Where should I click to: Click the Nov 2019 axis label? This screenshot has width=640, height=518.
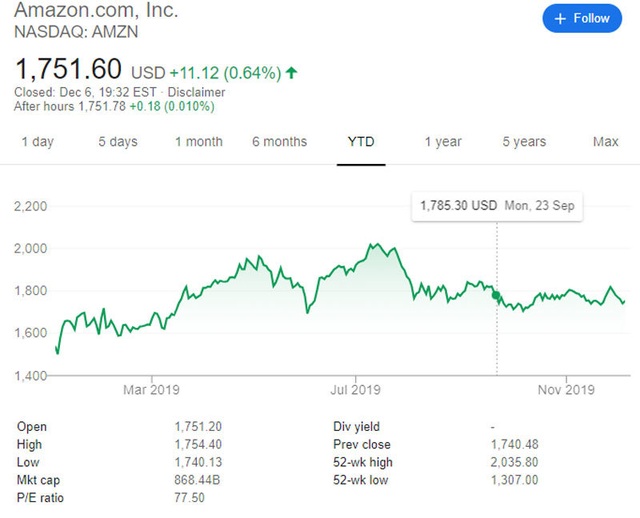pos(566,390)
